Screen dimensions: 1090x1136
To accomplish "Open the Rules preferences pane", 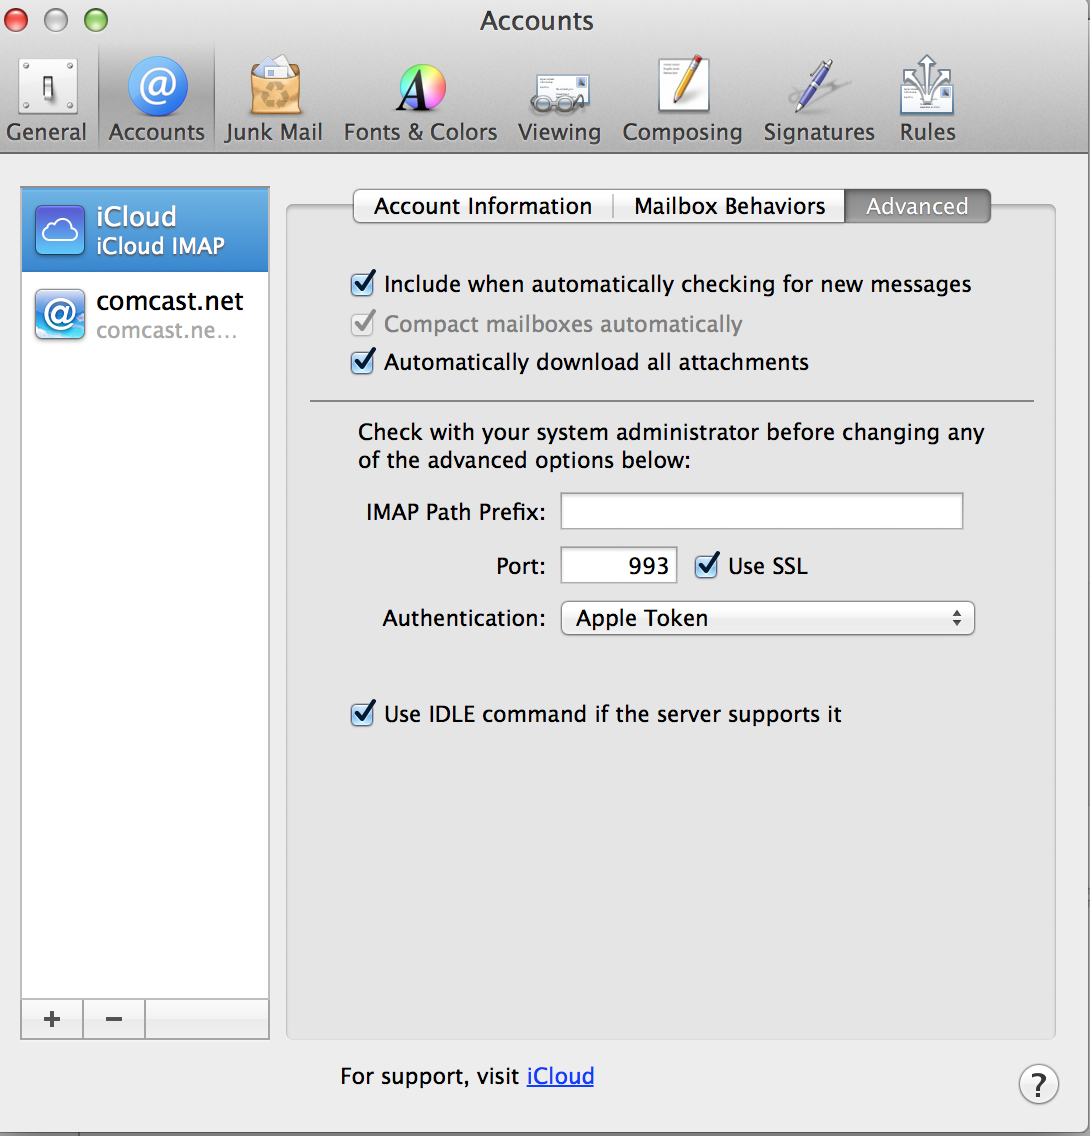I will click(927, 100).
